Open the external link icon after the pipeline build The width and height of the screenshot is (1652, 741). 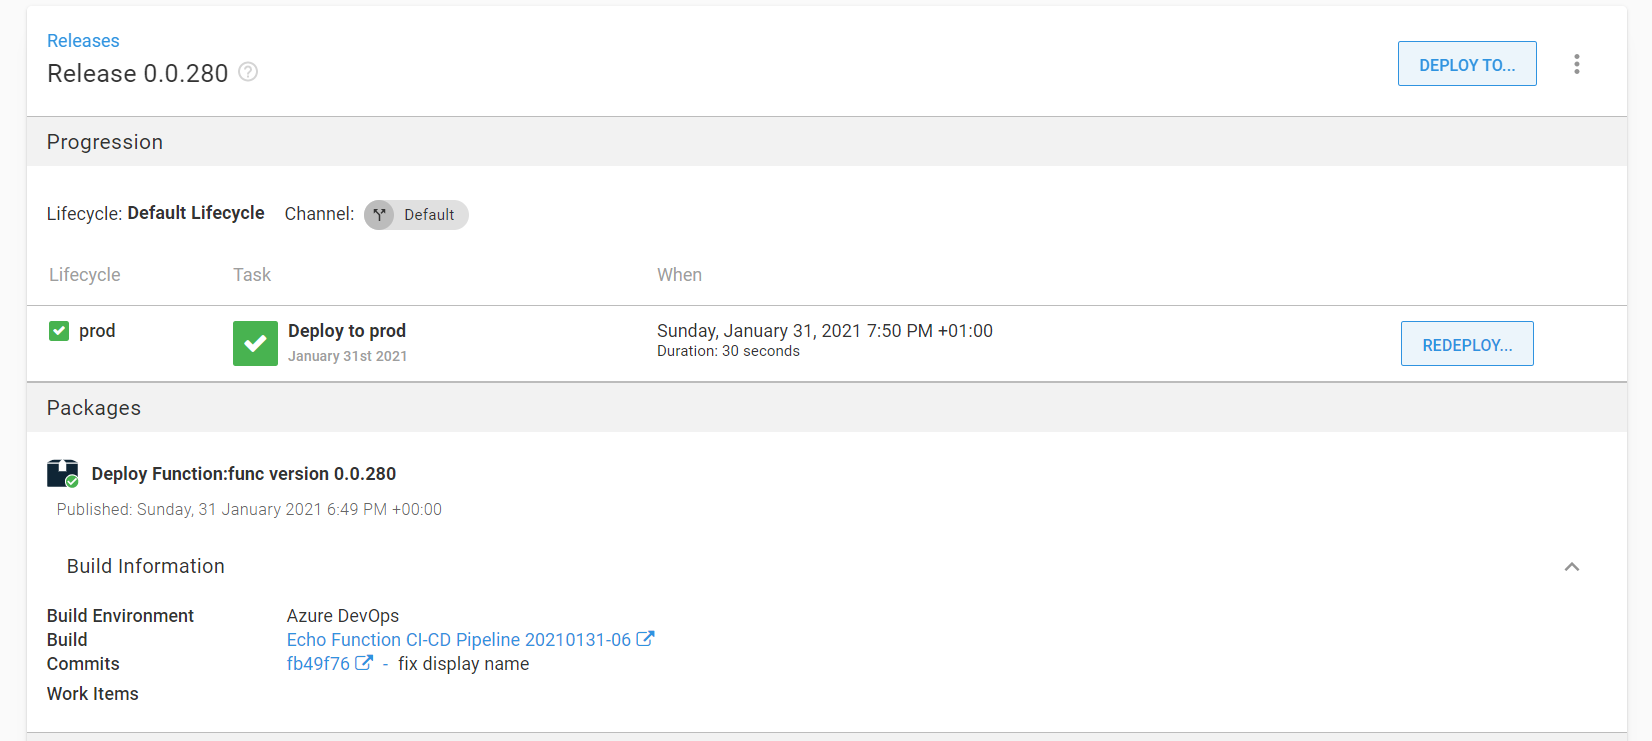(646, 639)
